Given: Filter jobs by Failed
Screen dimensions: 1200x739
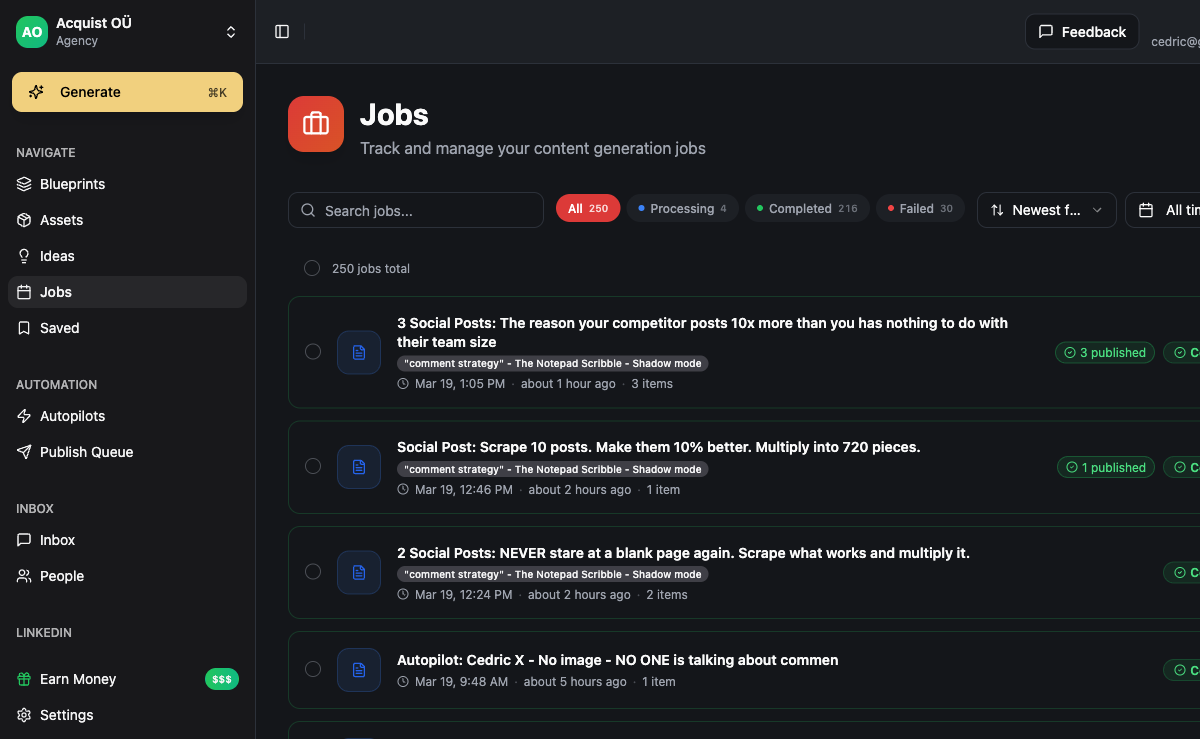Looking at the screenshot, I should point(921,208).
